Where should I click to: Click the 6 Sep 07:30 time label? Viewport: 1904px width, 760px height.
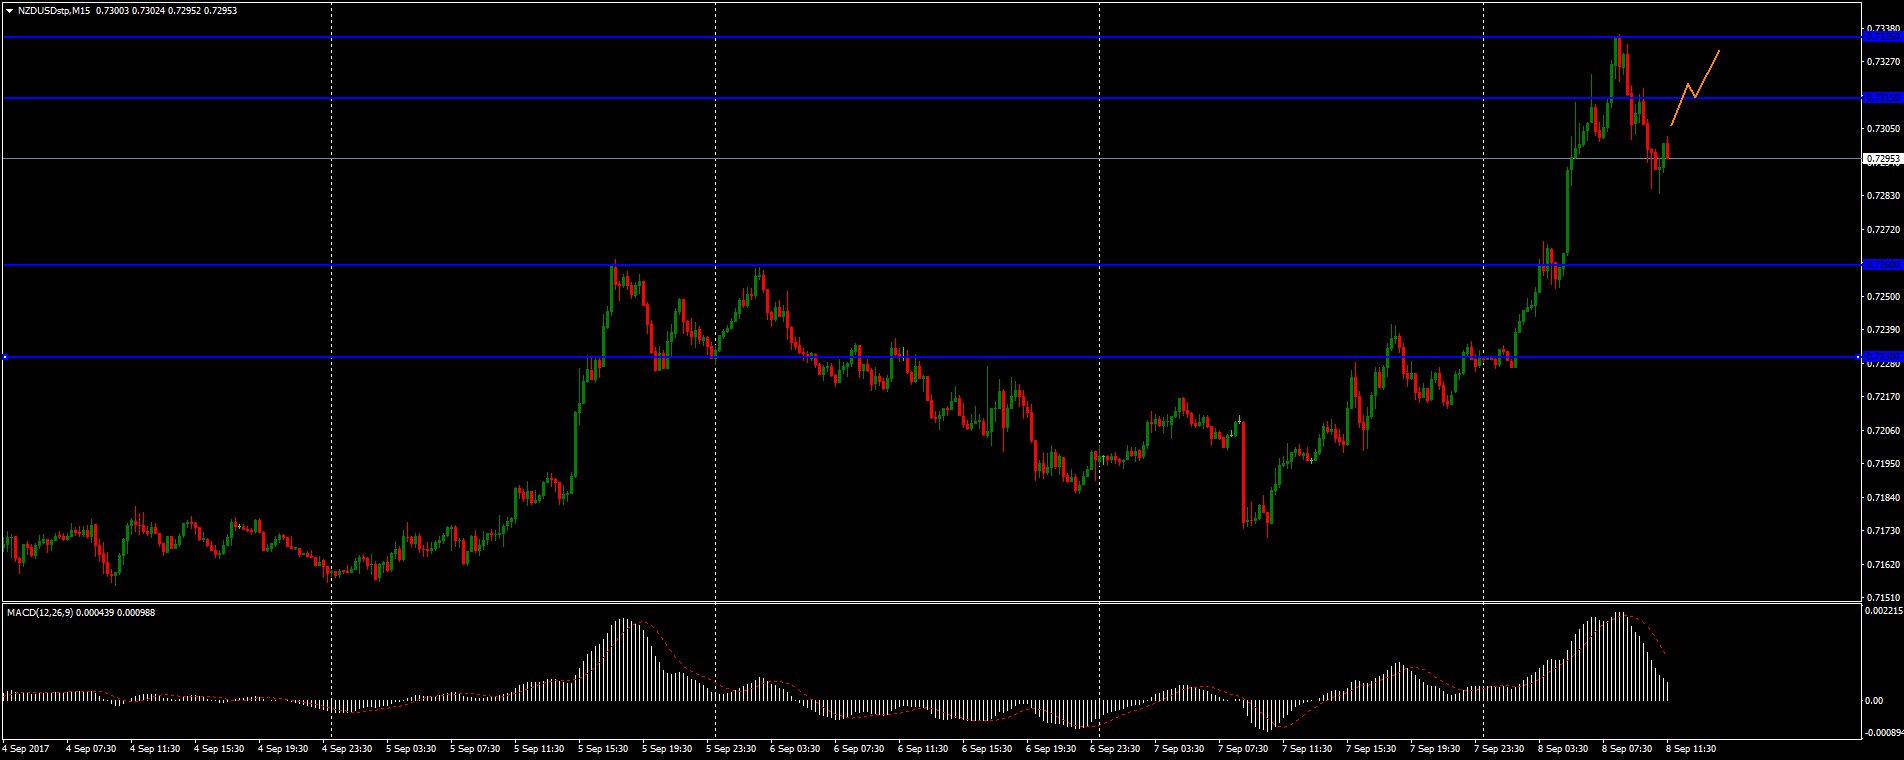point(860,748)
